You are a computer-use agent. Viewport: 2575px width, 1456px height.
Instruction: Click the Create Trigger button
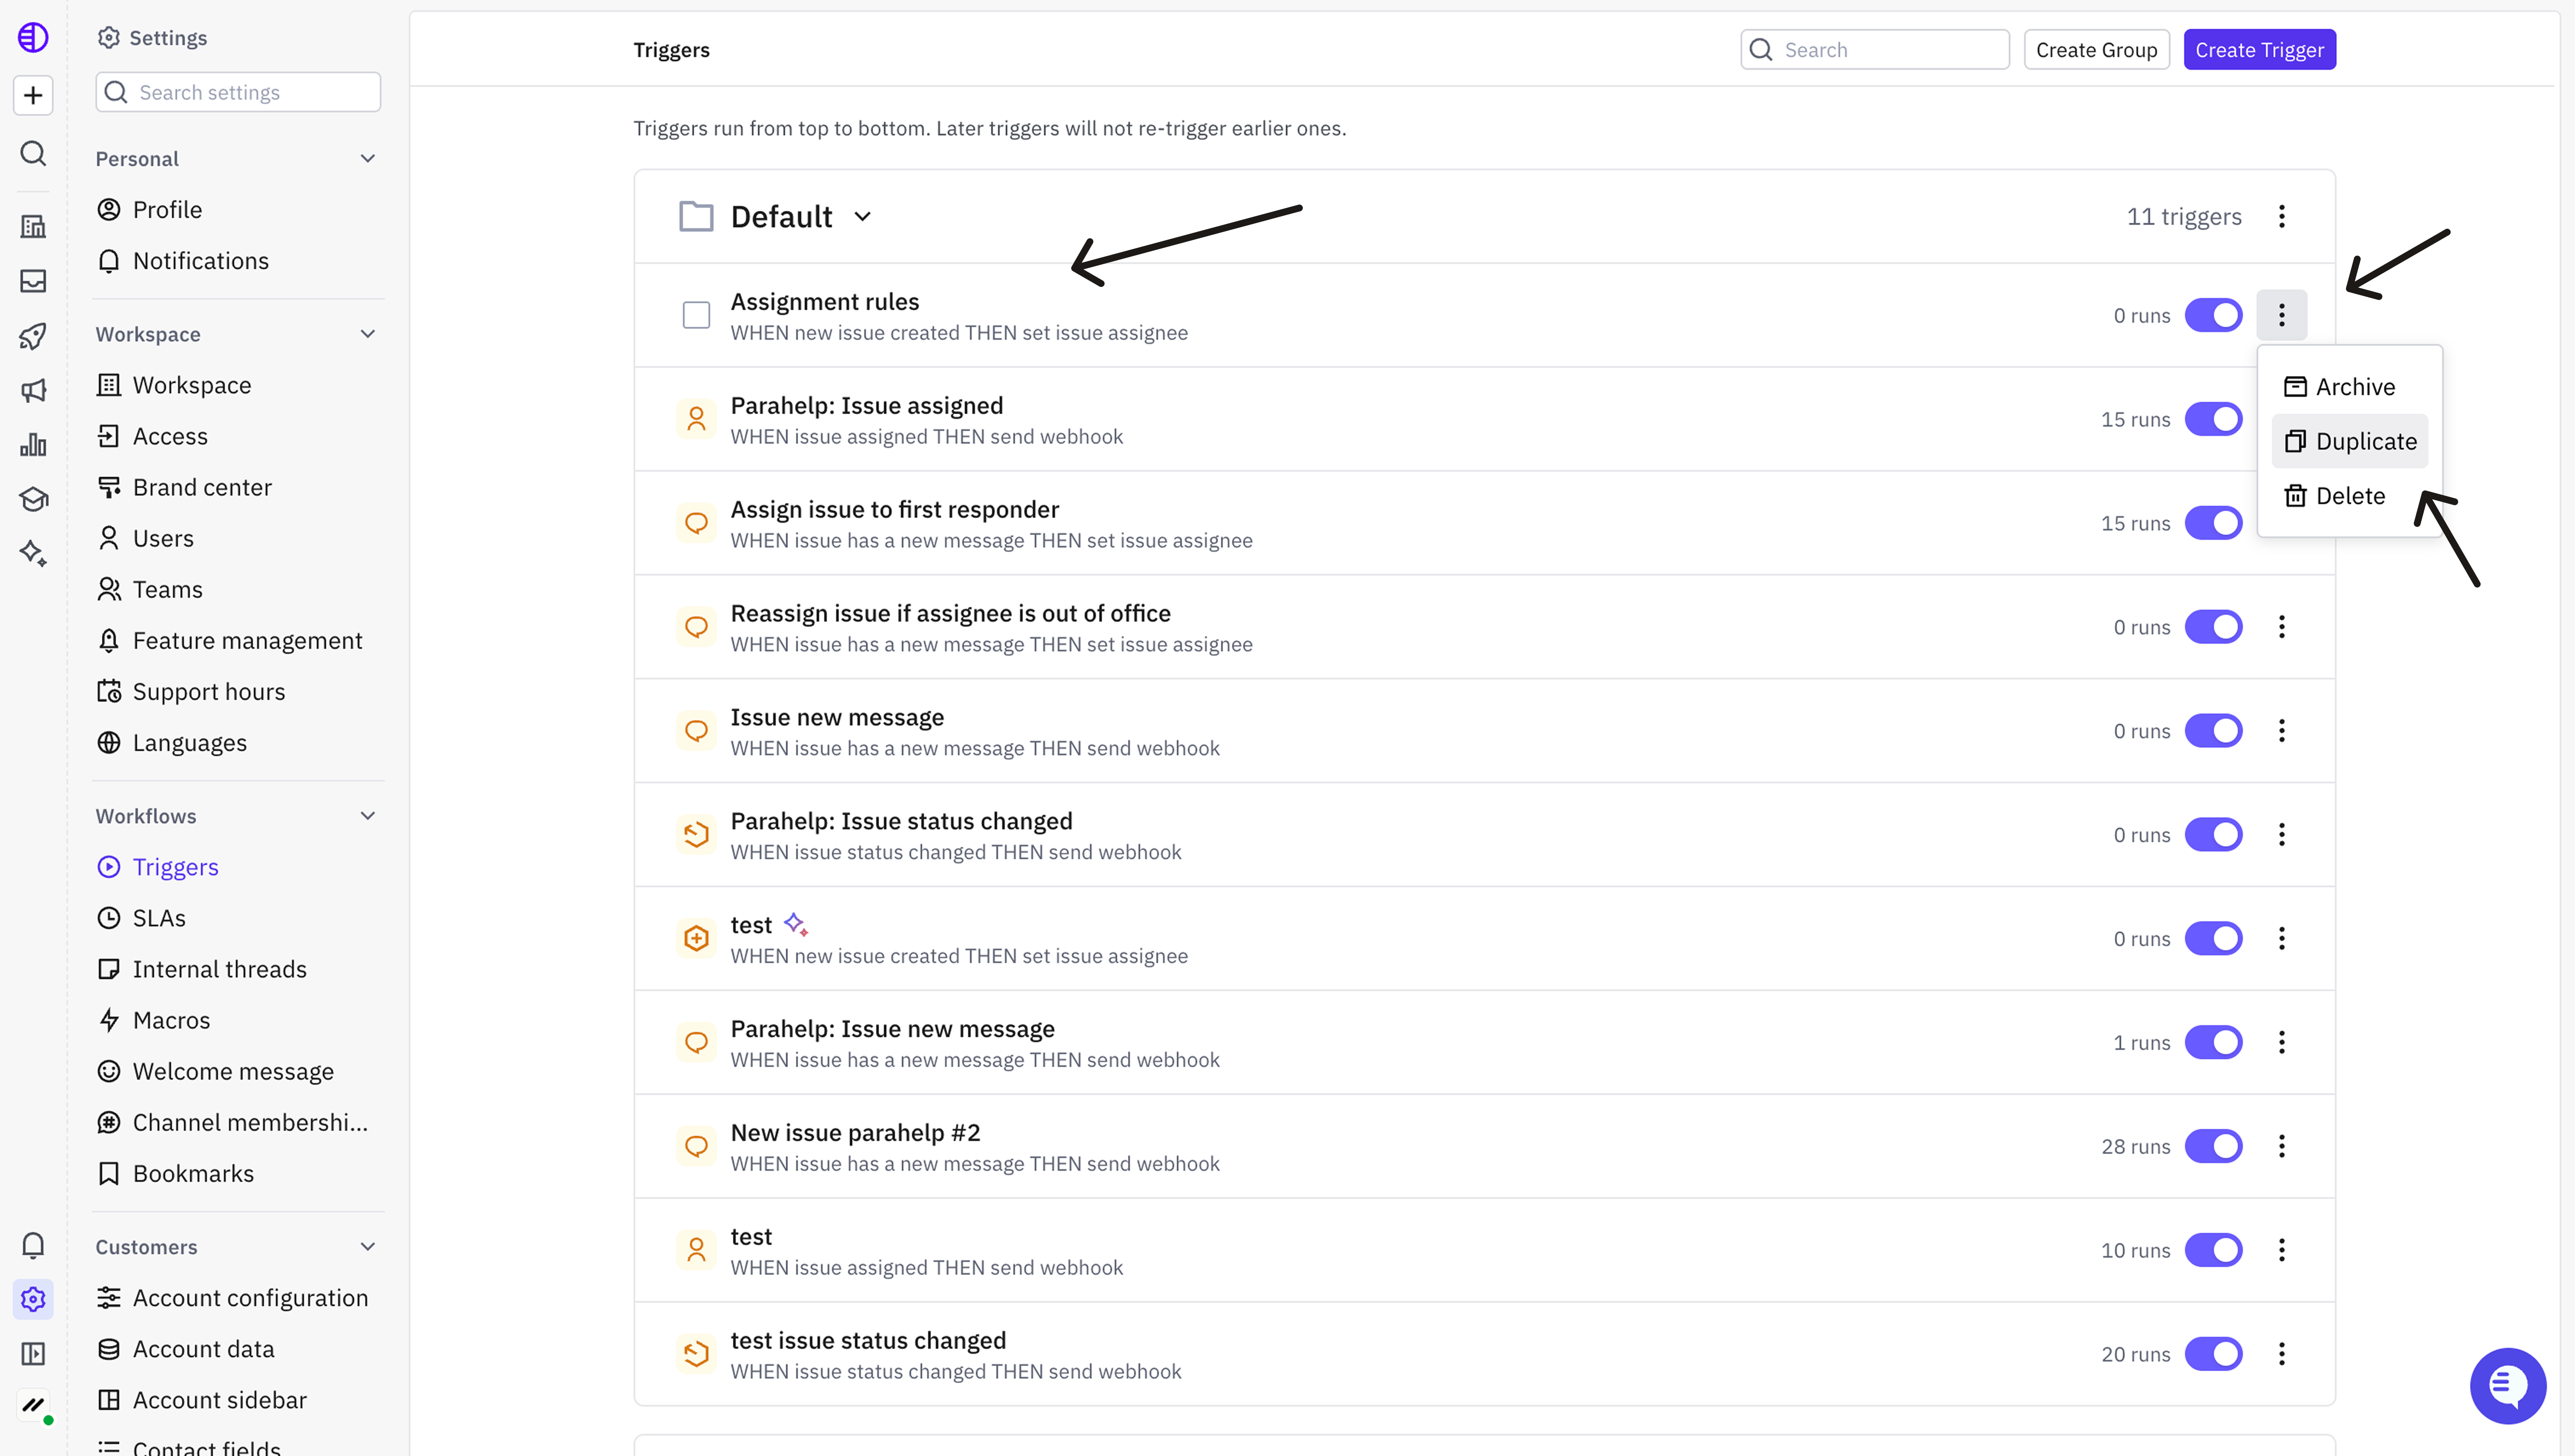tap(2259, 50)
